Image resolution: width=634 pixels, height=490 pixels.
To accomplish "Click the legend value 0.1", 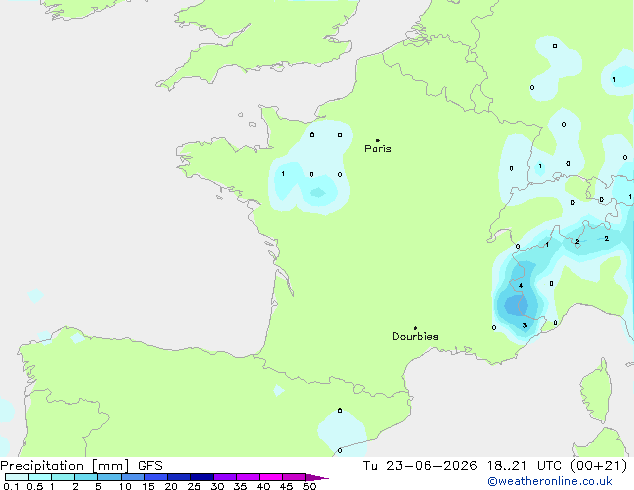I will [x=11, y=486].
